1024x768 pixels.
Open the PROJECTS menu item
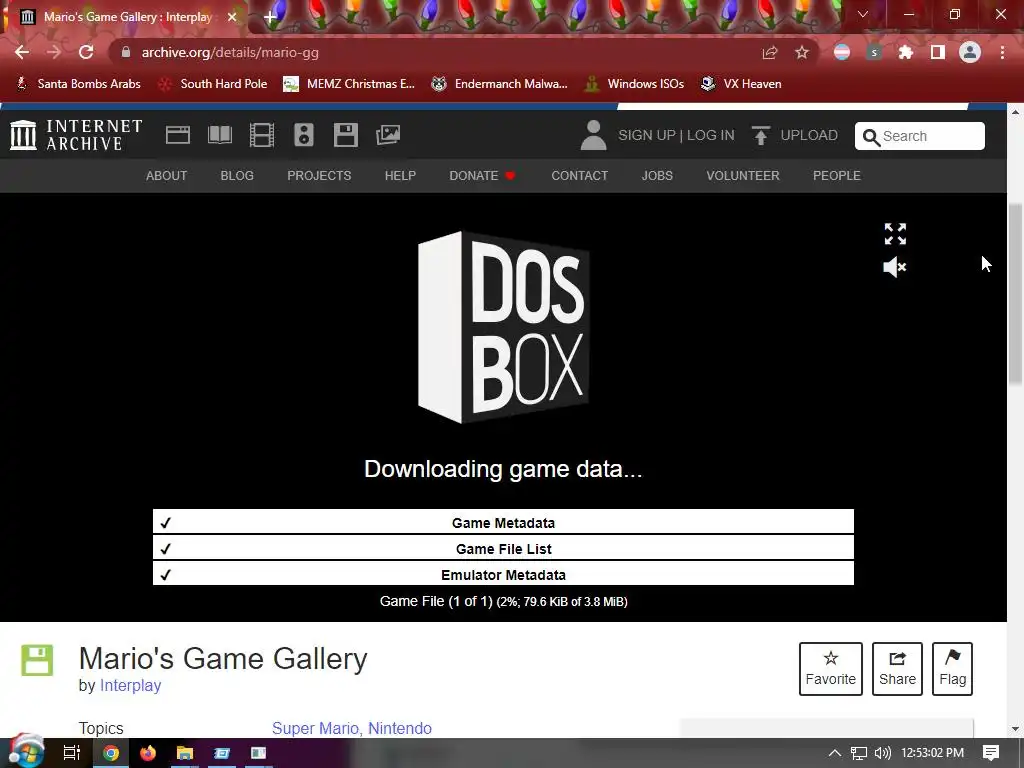[x=319, y=176]
